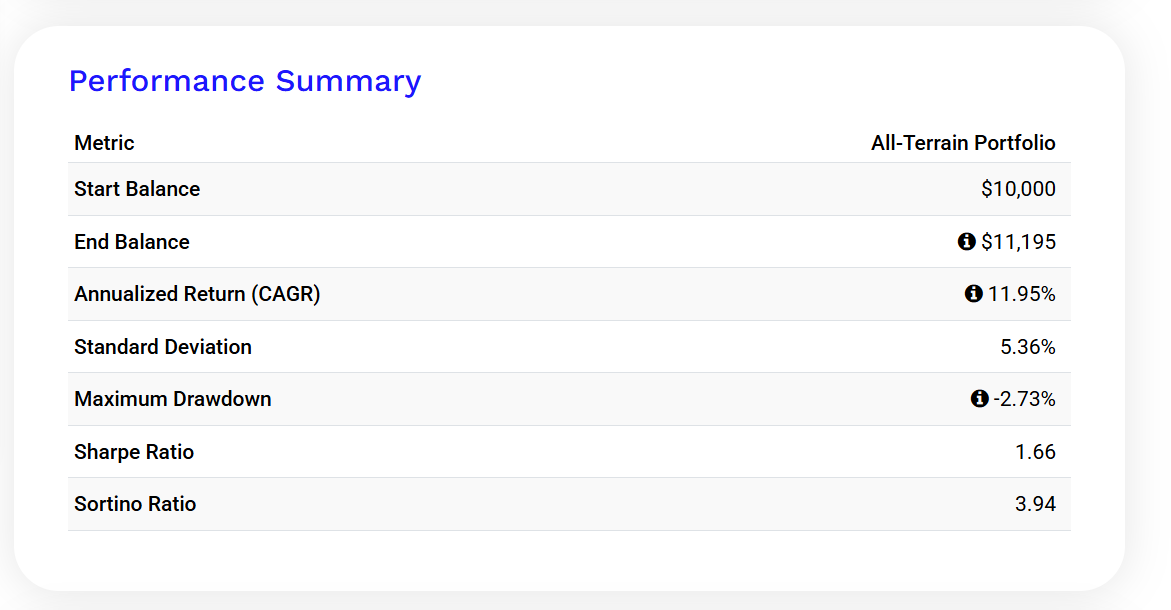Click the Maximum Drawdown row label
This screenshot has width=1171, height=610.
pyautogui.click(x=173, y=399)
